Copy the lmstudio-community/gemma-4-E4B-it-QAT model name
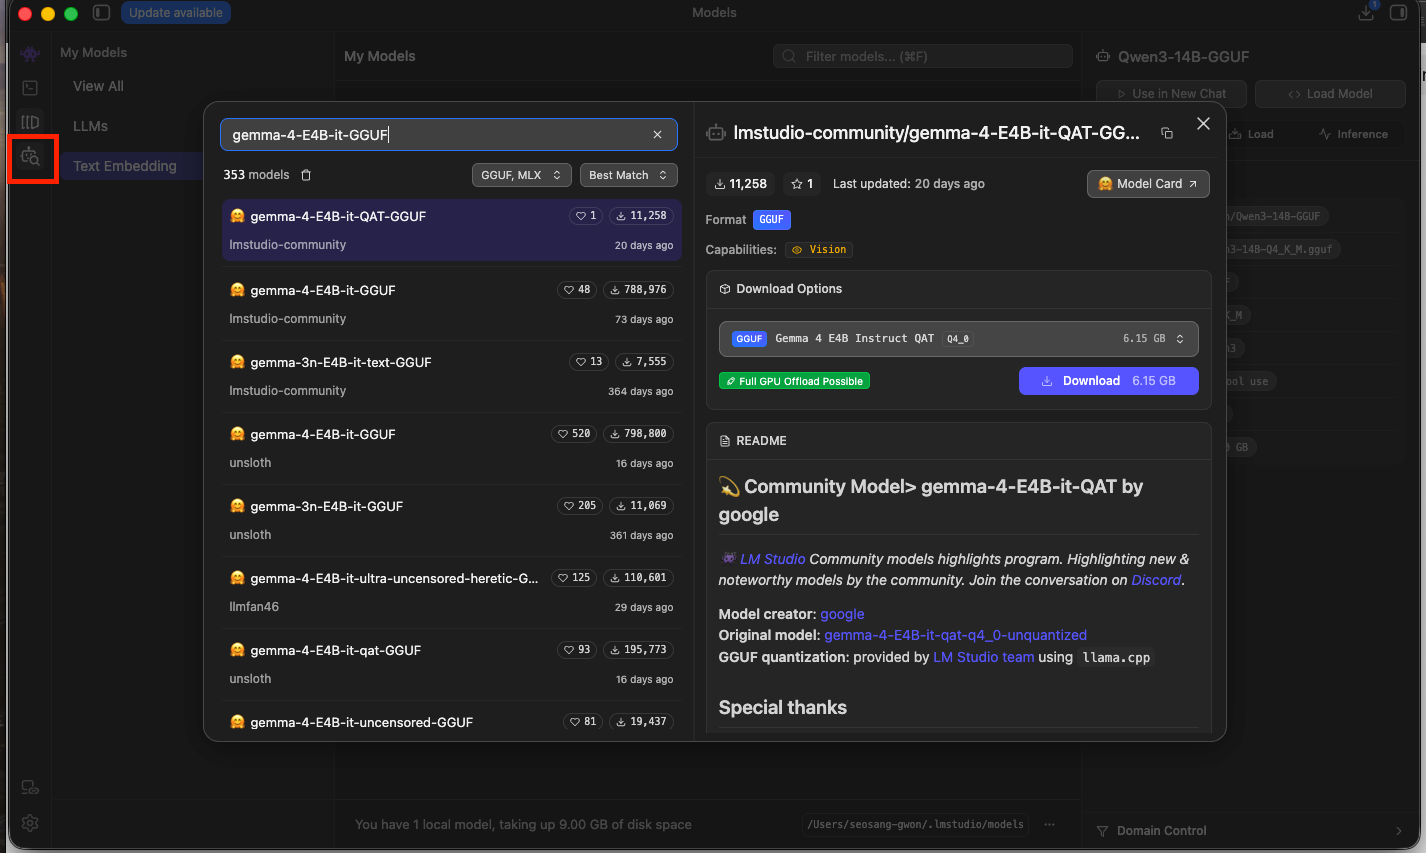 1166,133
